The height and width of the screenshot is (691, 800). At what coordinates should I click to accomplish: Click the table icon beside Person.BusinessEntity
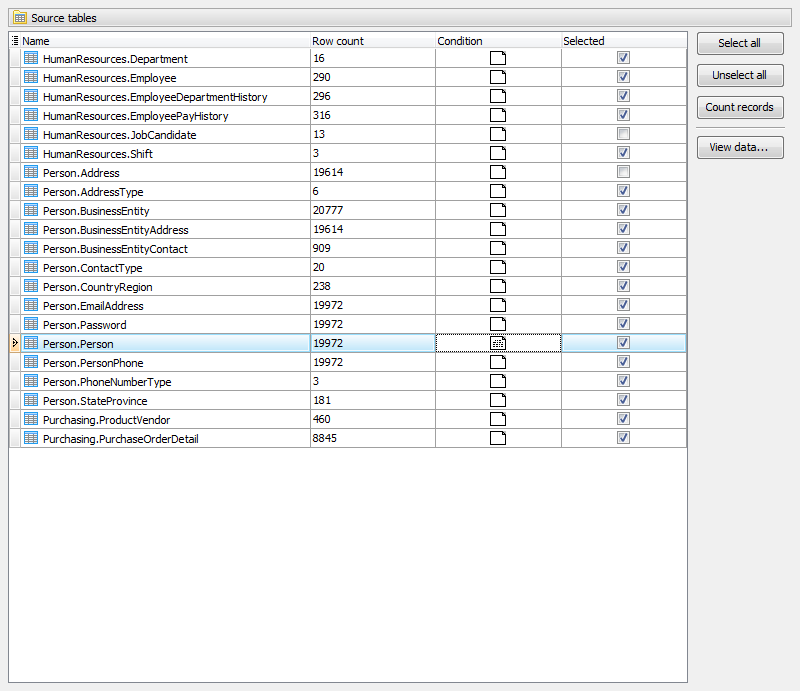tap(30, 210)
